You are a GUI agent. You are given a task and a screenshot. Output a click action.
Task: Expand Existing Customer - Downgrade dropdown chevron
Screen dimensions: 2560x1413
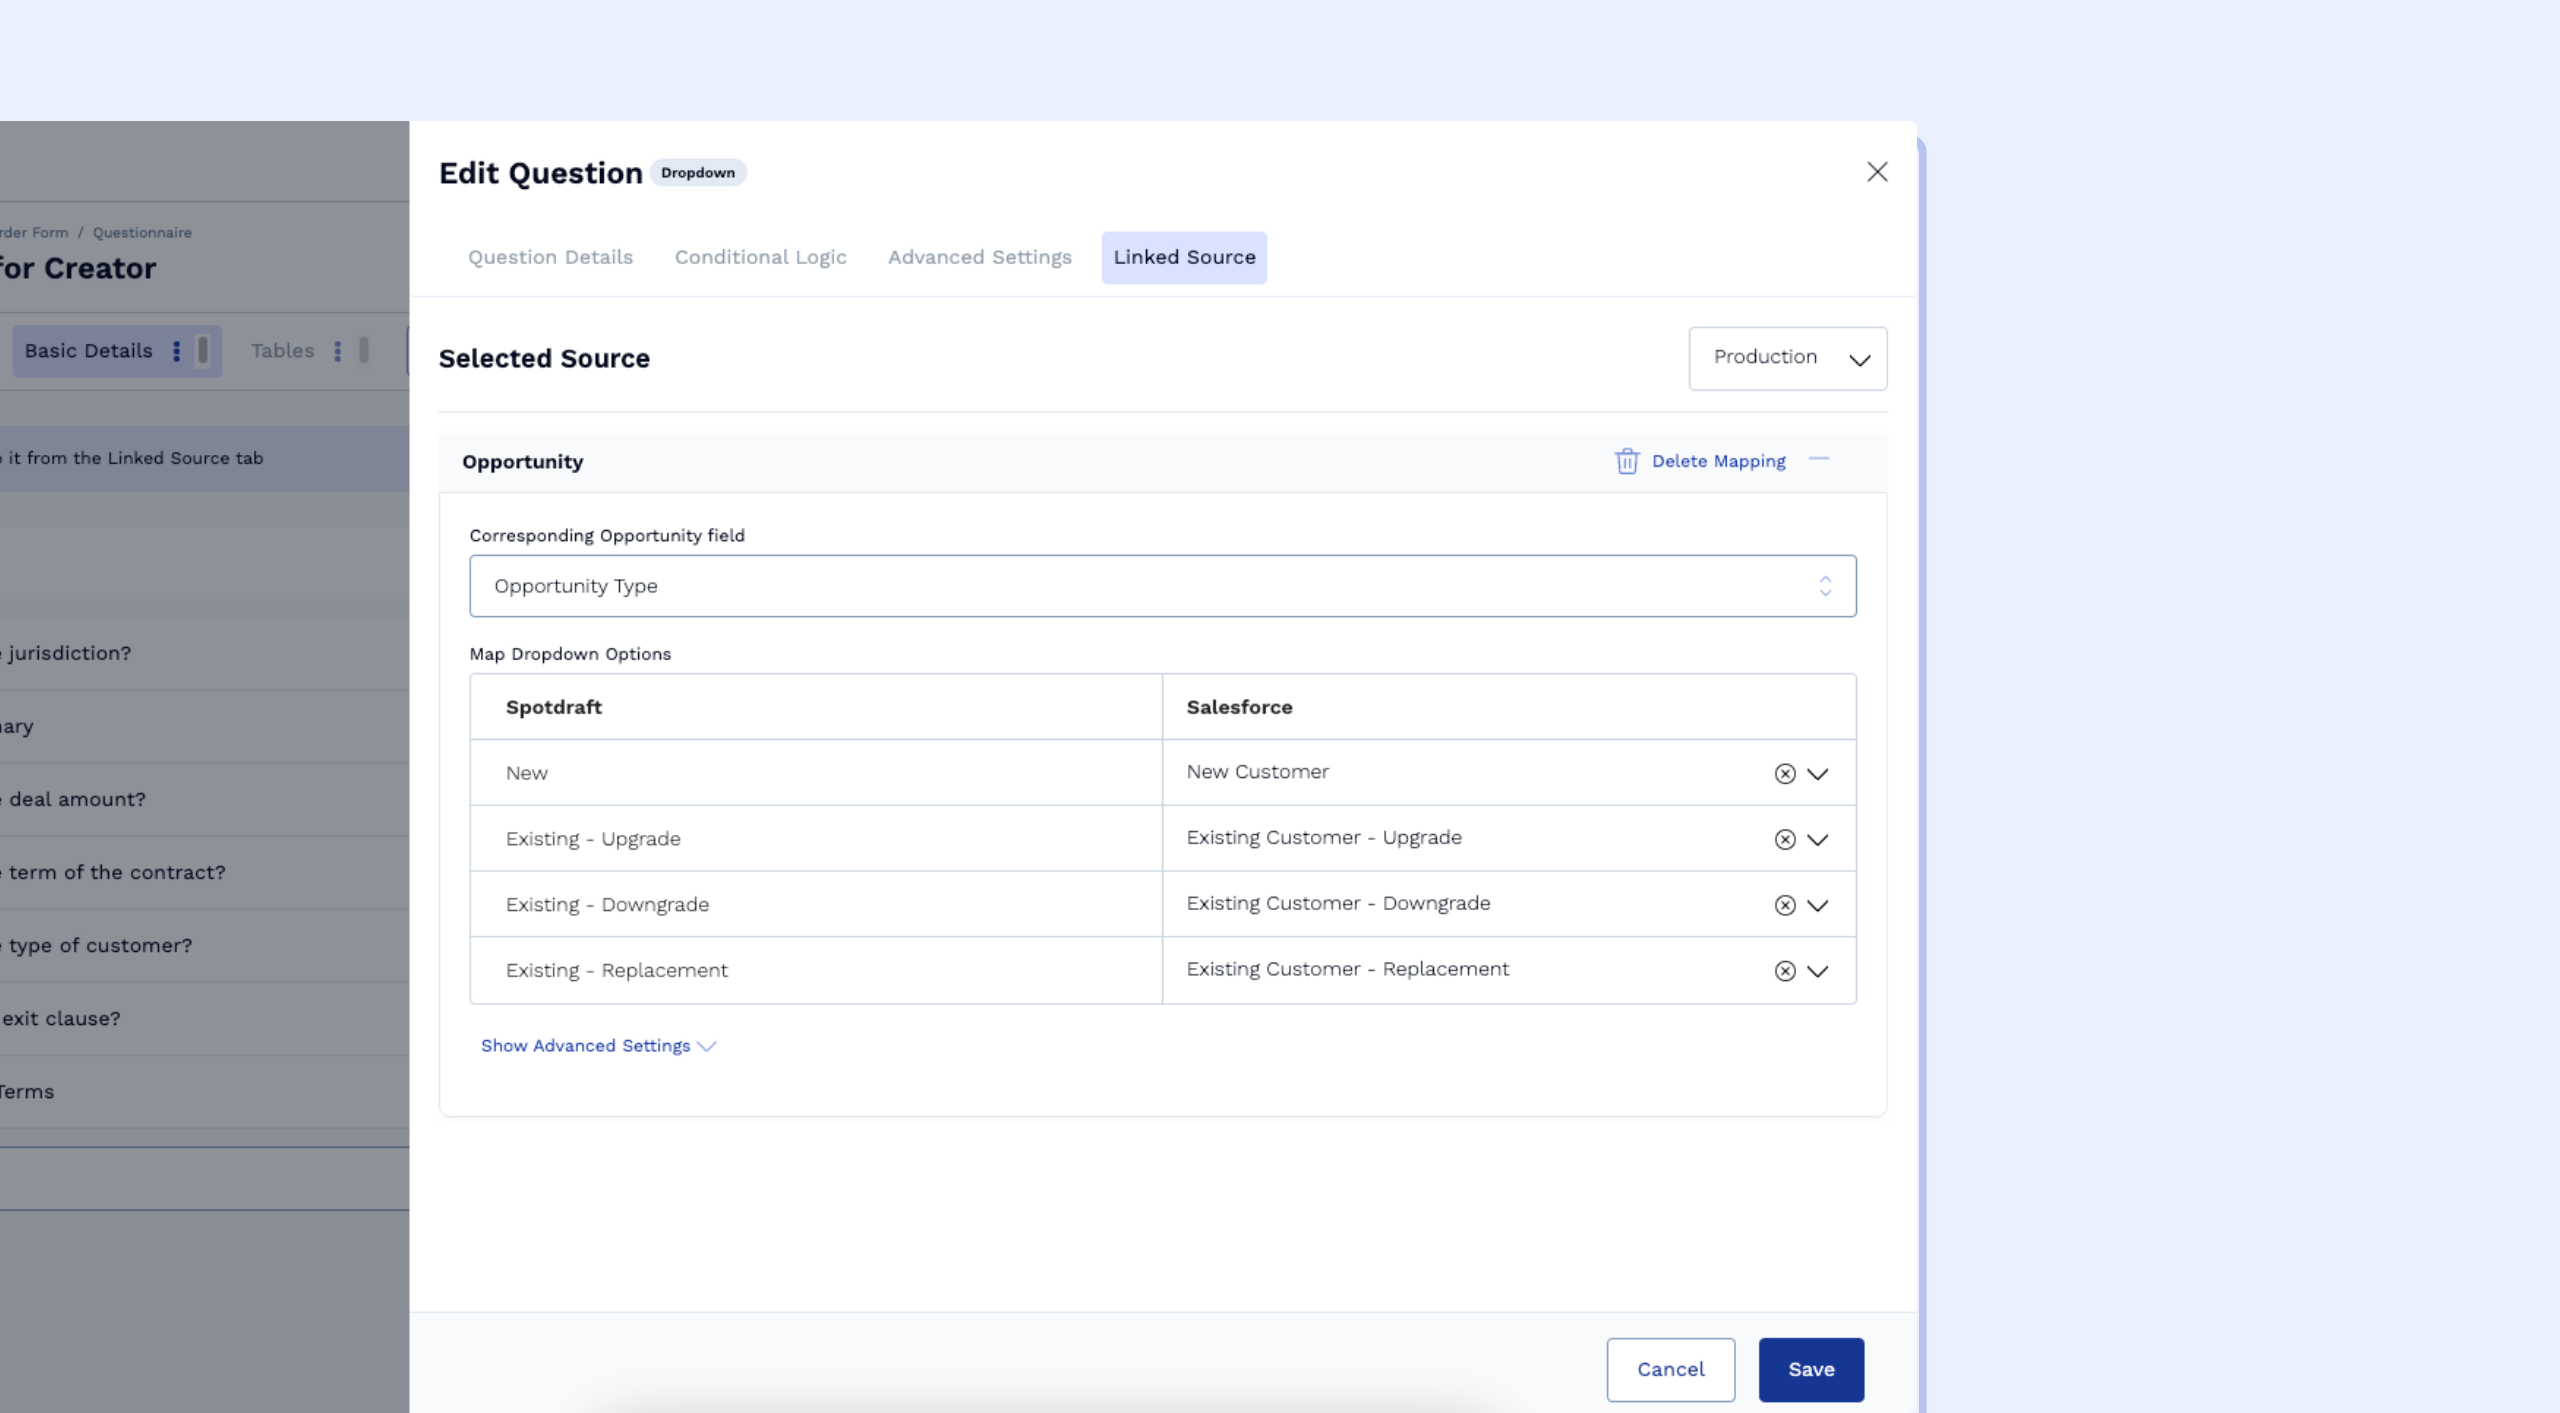point(1818,906)
